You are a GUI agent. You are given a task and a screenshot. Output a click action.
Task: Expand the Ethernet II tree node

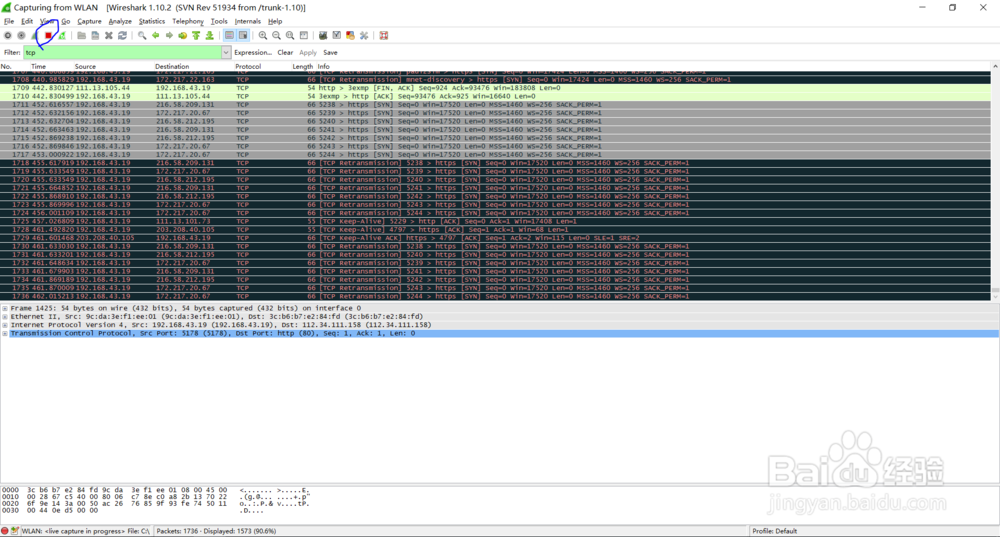[x=5, y=316]
